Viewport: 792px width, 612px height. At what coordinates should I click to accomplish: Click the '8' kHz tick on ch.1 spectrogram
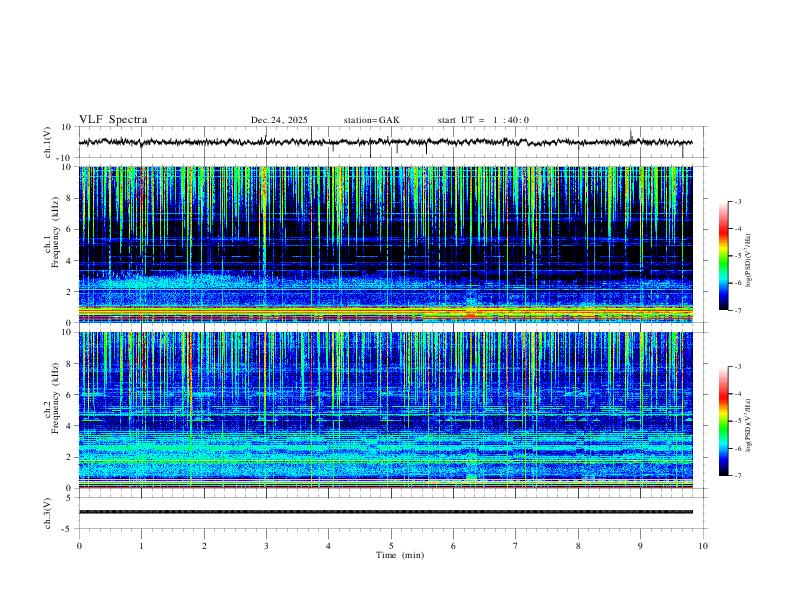[71, 198]
